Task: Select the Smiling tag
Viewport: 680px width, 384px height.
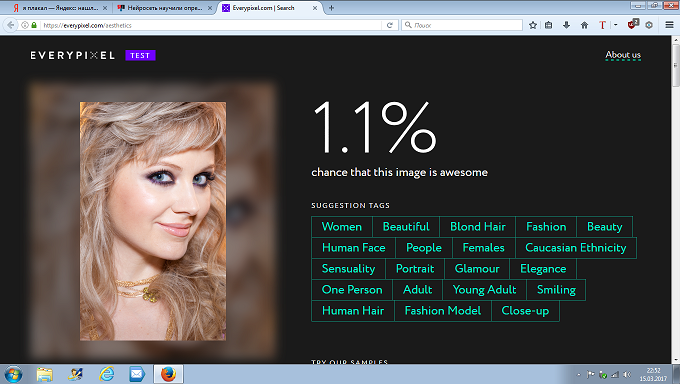Action: click(556, 289)
